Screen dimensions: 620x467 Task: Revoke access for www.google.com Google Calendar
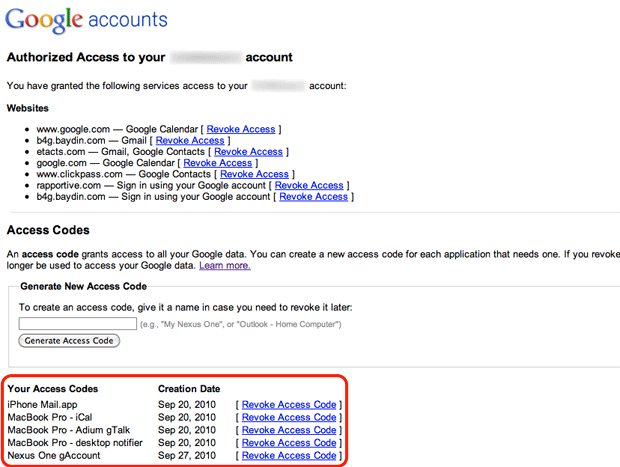pyautogui.click(x=241, y=129)
